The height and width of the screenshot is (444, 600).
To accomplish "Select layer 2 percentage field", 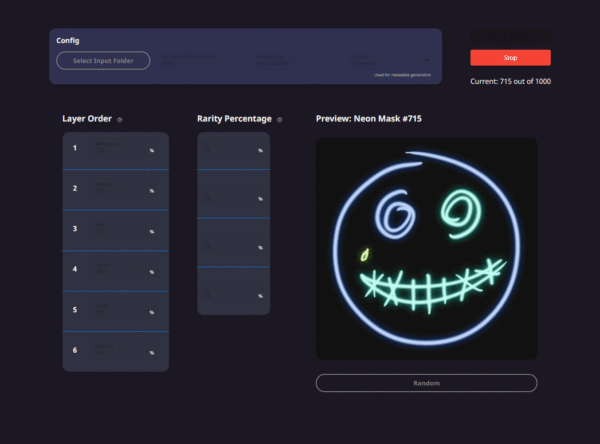I will (x=125, y=188).
